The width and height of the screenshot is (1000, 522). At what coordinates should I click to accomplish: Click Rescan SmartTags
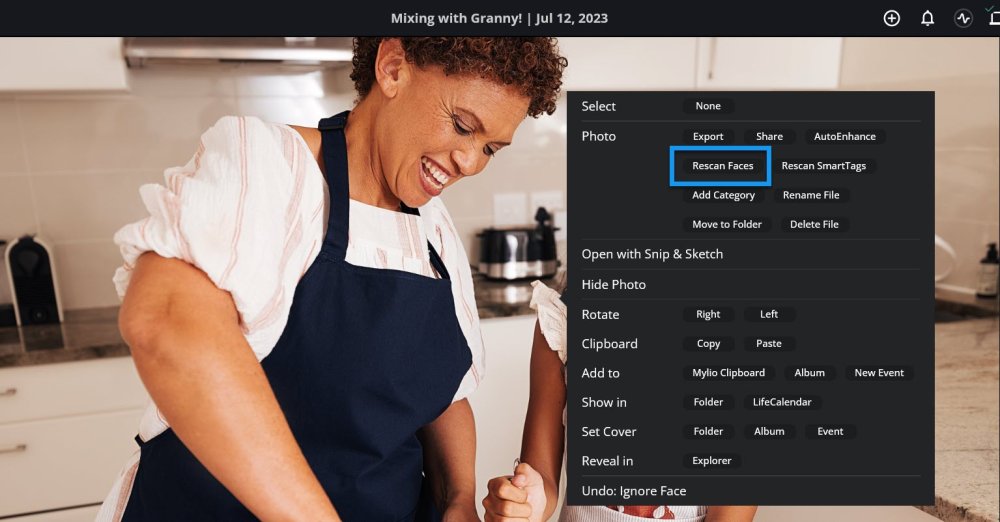[823, 166]
